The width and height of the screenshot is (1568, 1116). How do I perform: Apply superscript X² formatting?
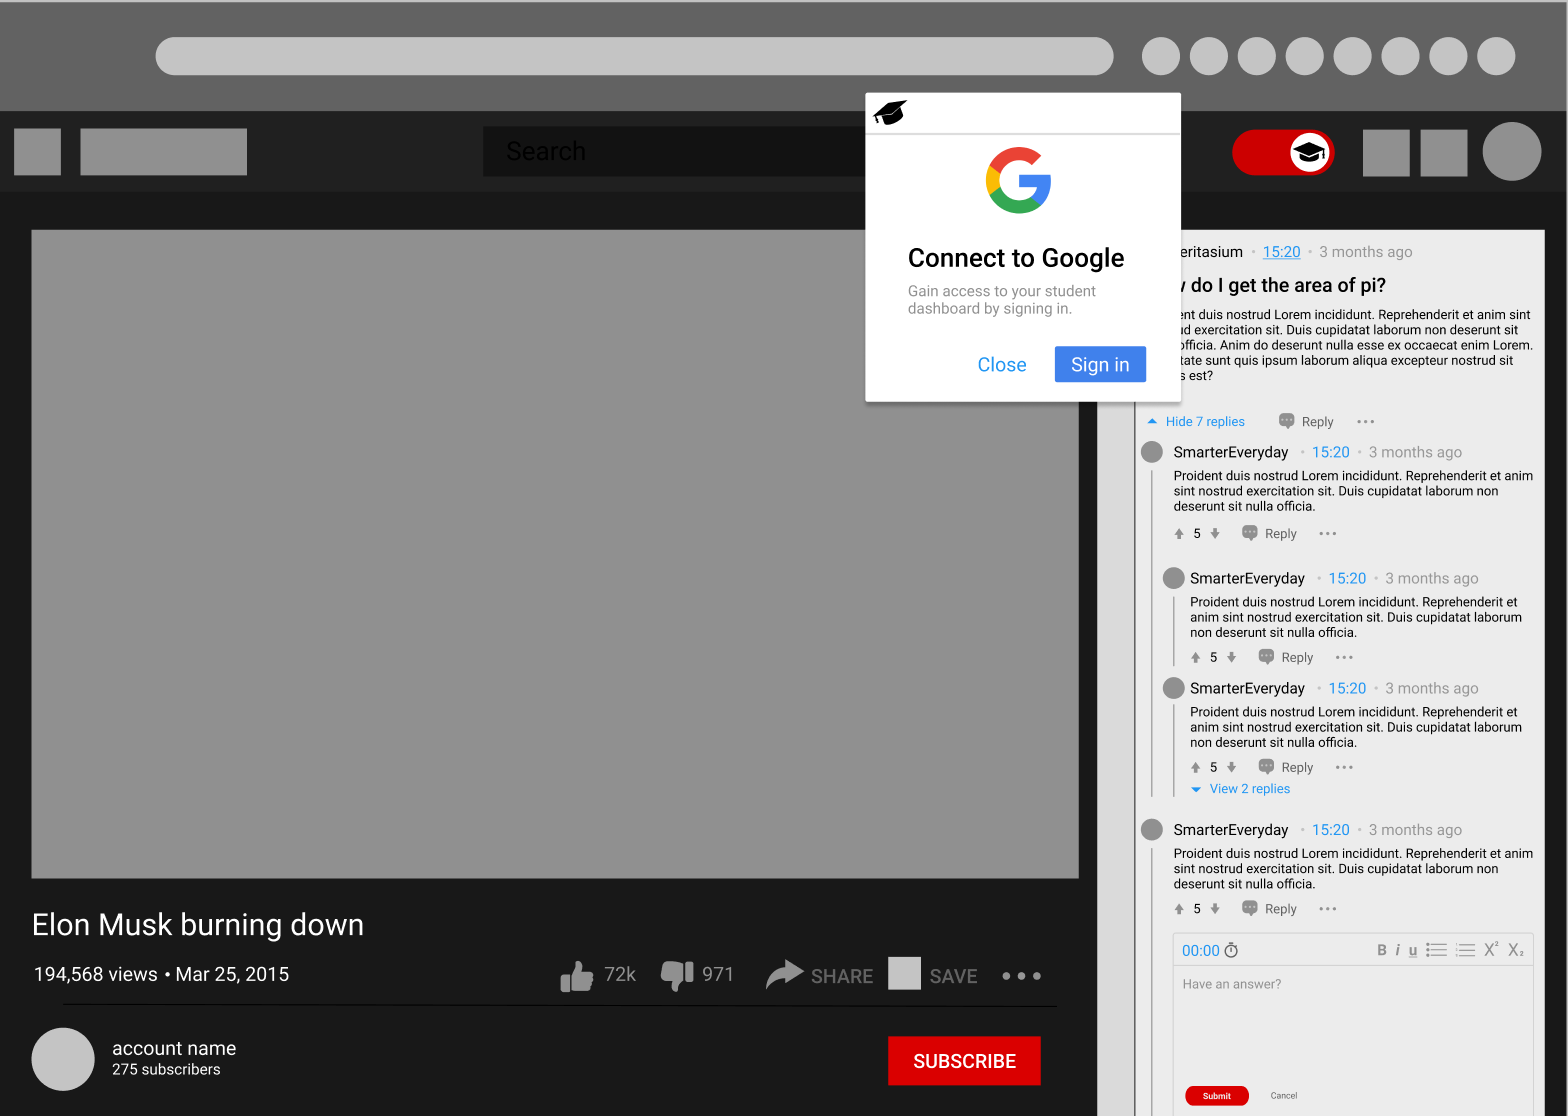click(x=1491, y=949)
